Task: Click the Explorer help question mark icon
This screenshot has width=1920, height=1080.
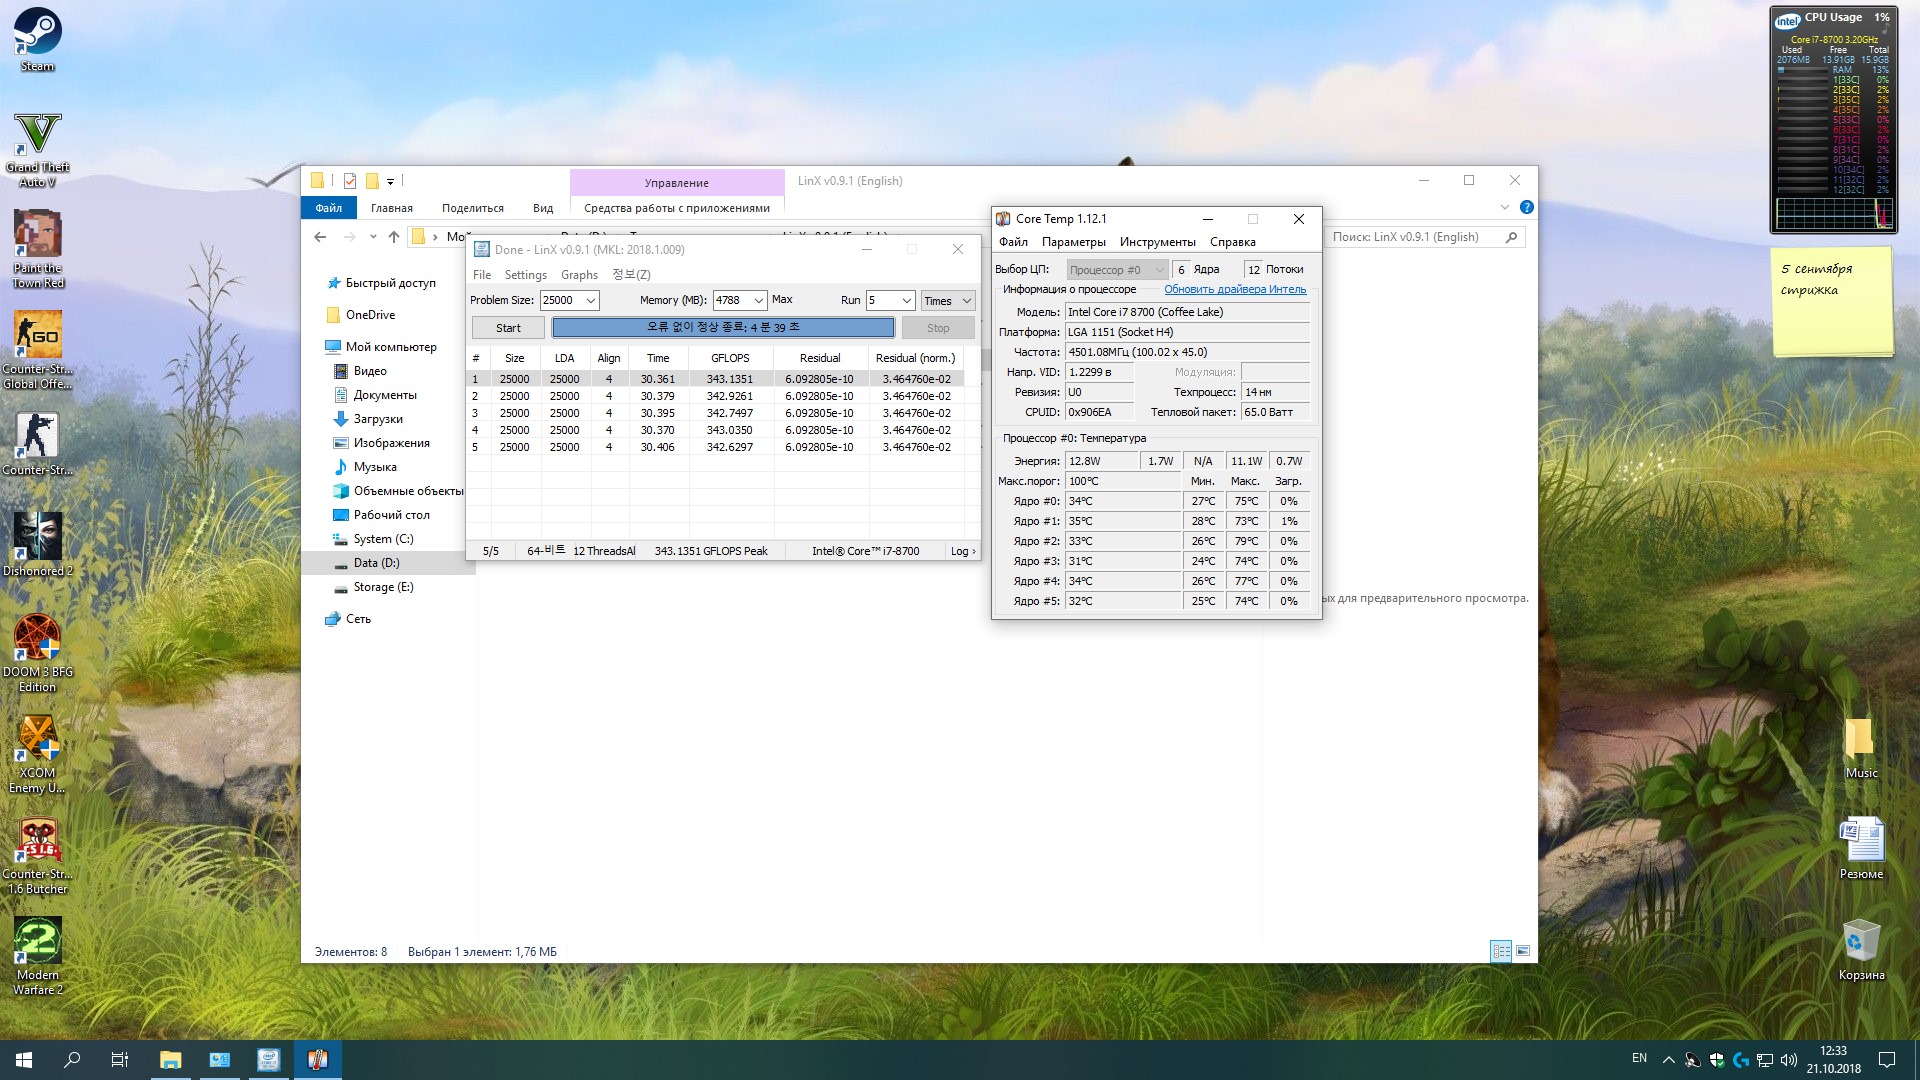Action: 1526,207
